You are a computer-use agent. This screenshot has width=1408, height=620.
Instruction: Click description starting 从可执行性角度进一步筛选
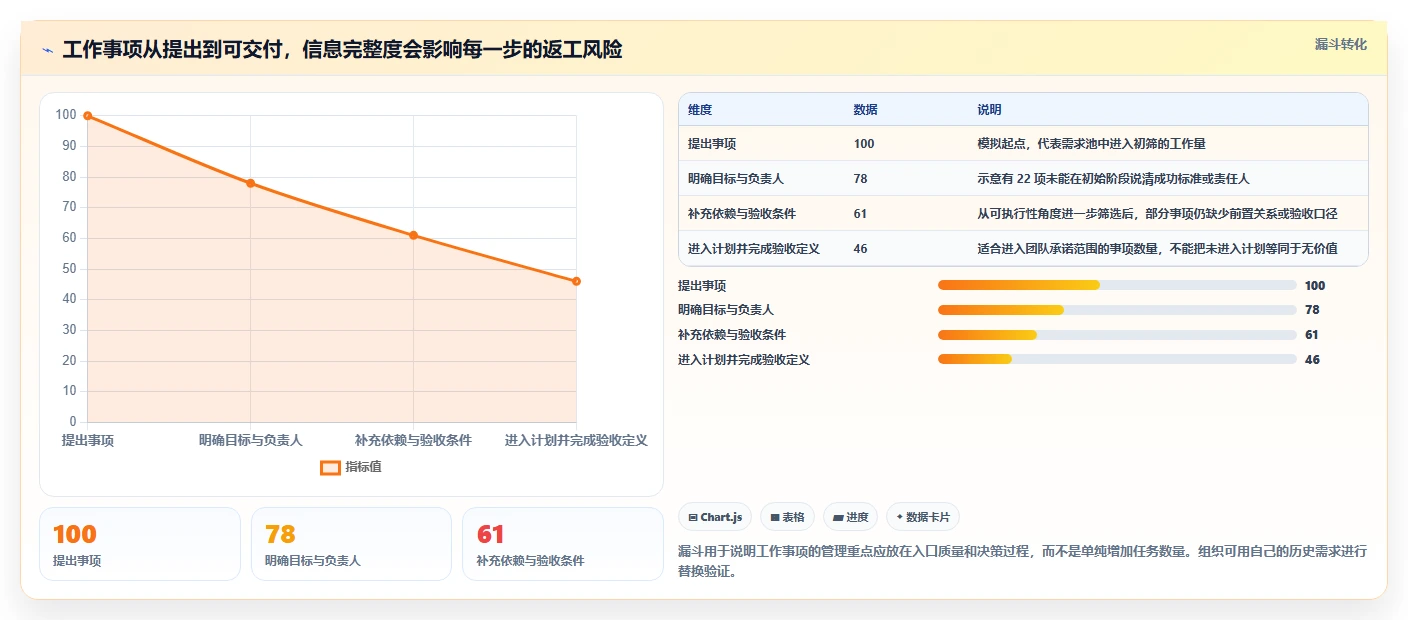click(x=1157, y=214)
